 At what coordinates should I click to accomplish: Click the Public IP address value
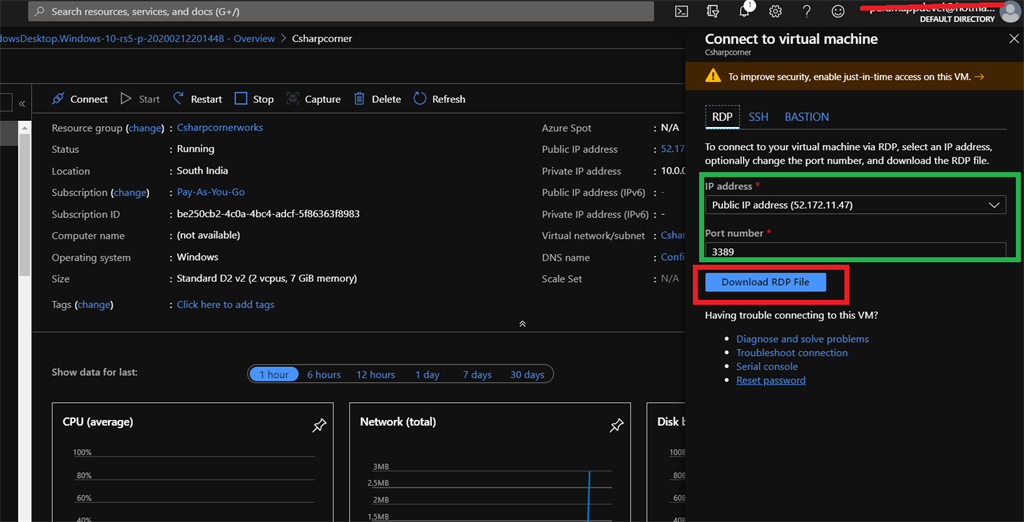673,149
